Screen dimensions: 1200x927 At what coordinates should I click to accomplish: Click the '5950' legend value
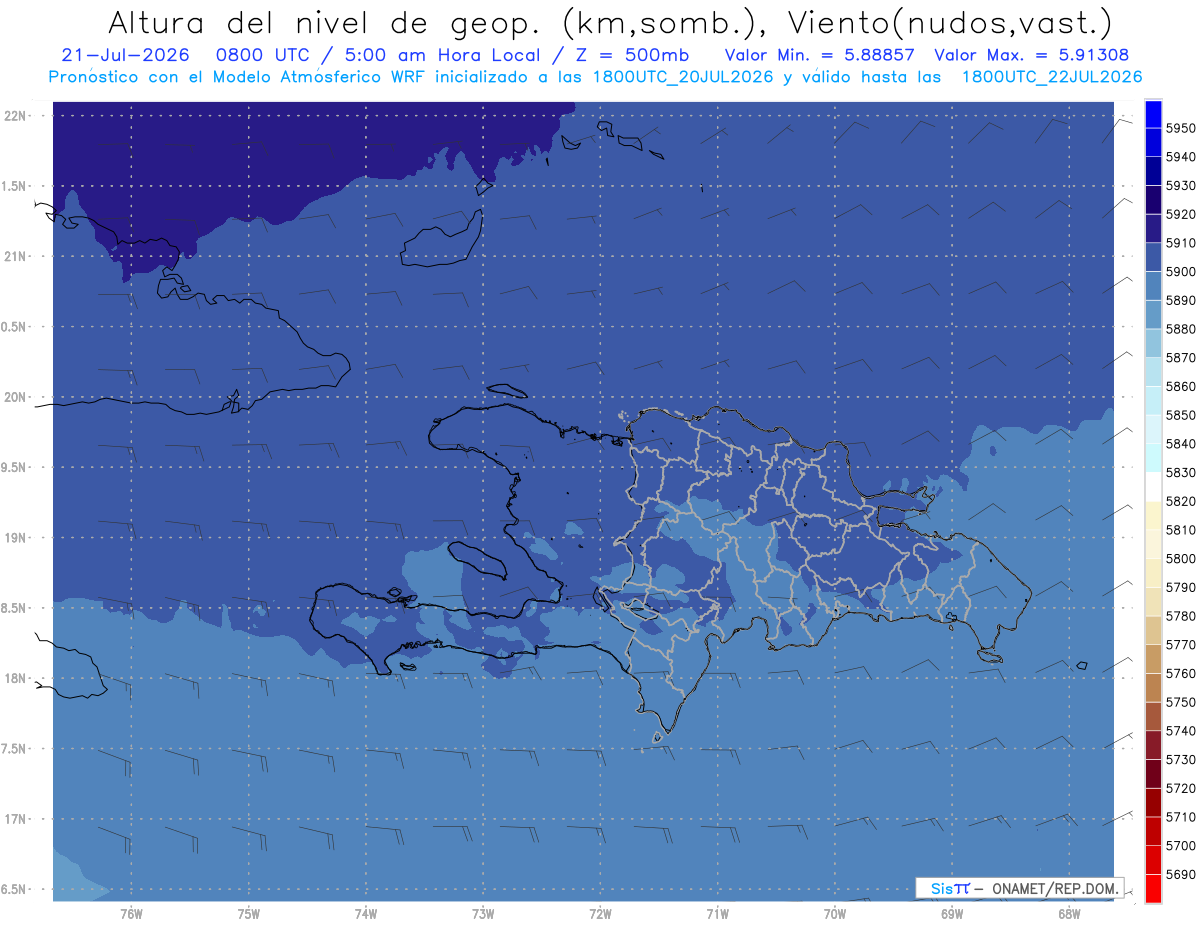coord(1179,128)
